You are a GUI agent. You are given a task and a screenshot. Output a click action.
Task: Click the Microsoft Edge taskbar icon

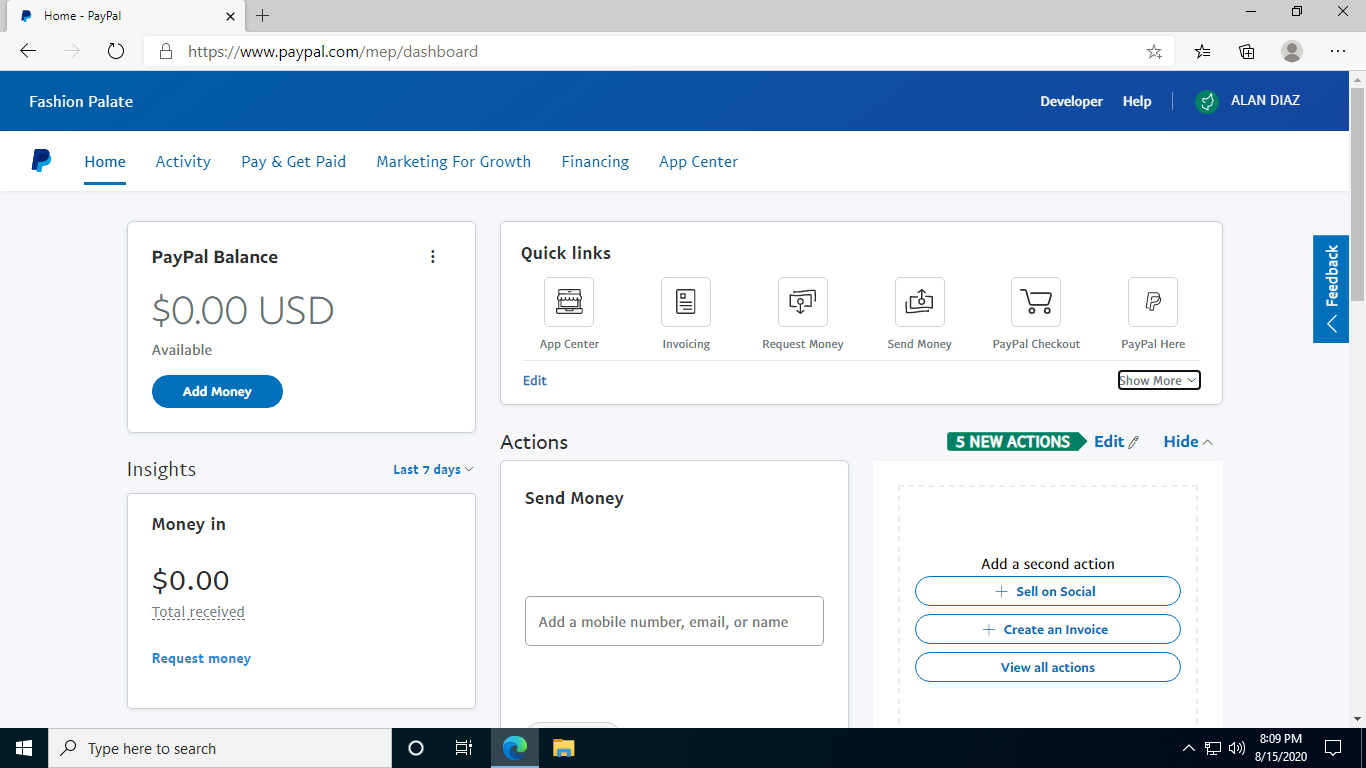coord(515,748)
